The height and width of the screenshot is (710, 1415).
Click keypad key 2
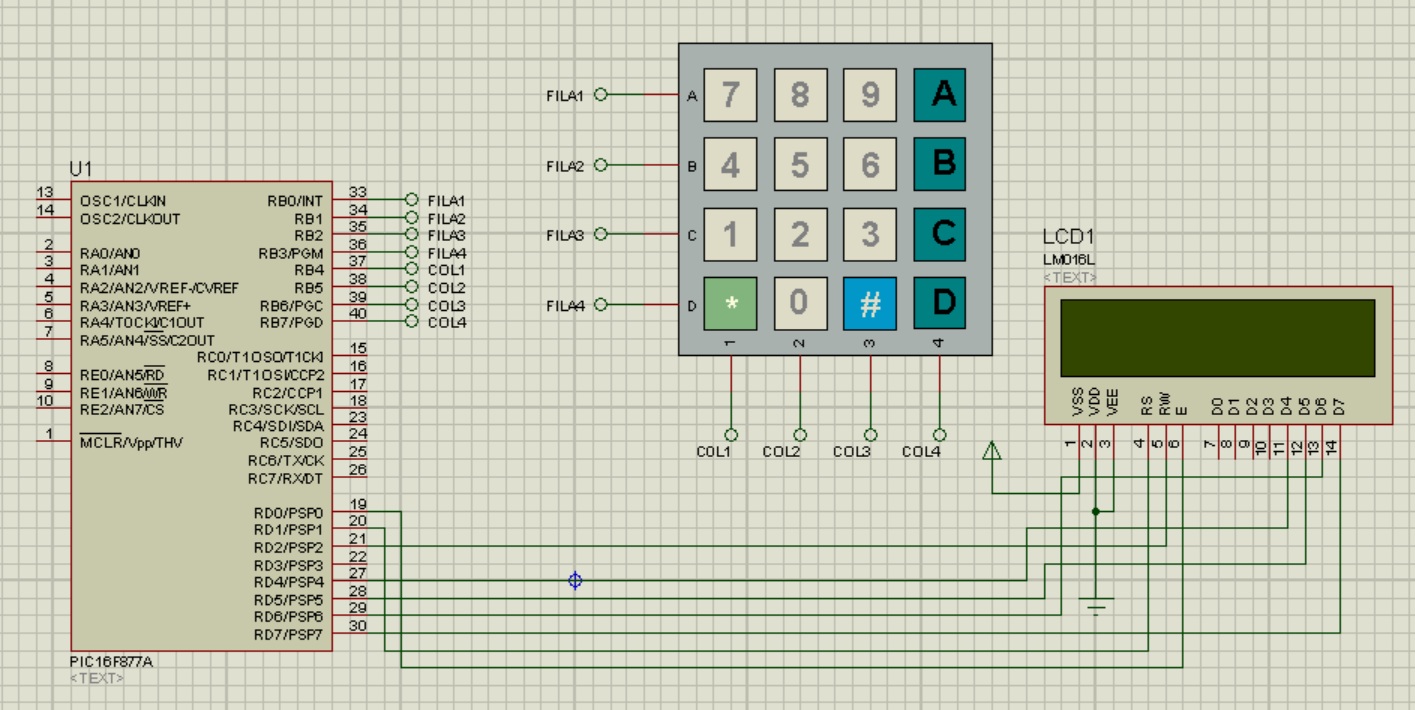pyautogui.click(x=800, y=234)
